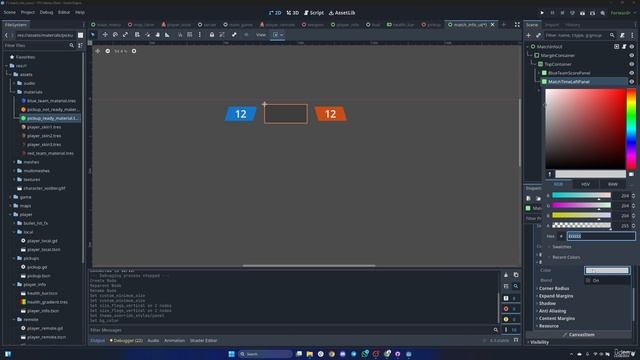Click the Add Child Node plus icon

(x=529, y=36)
